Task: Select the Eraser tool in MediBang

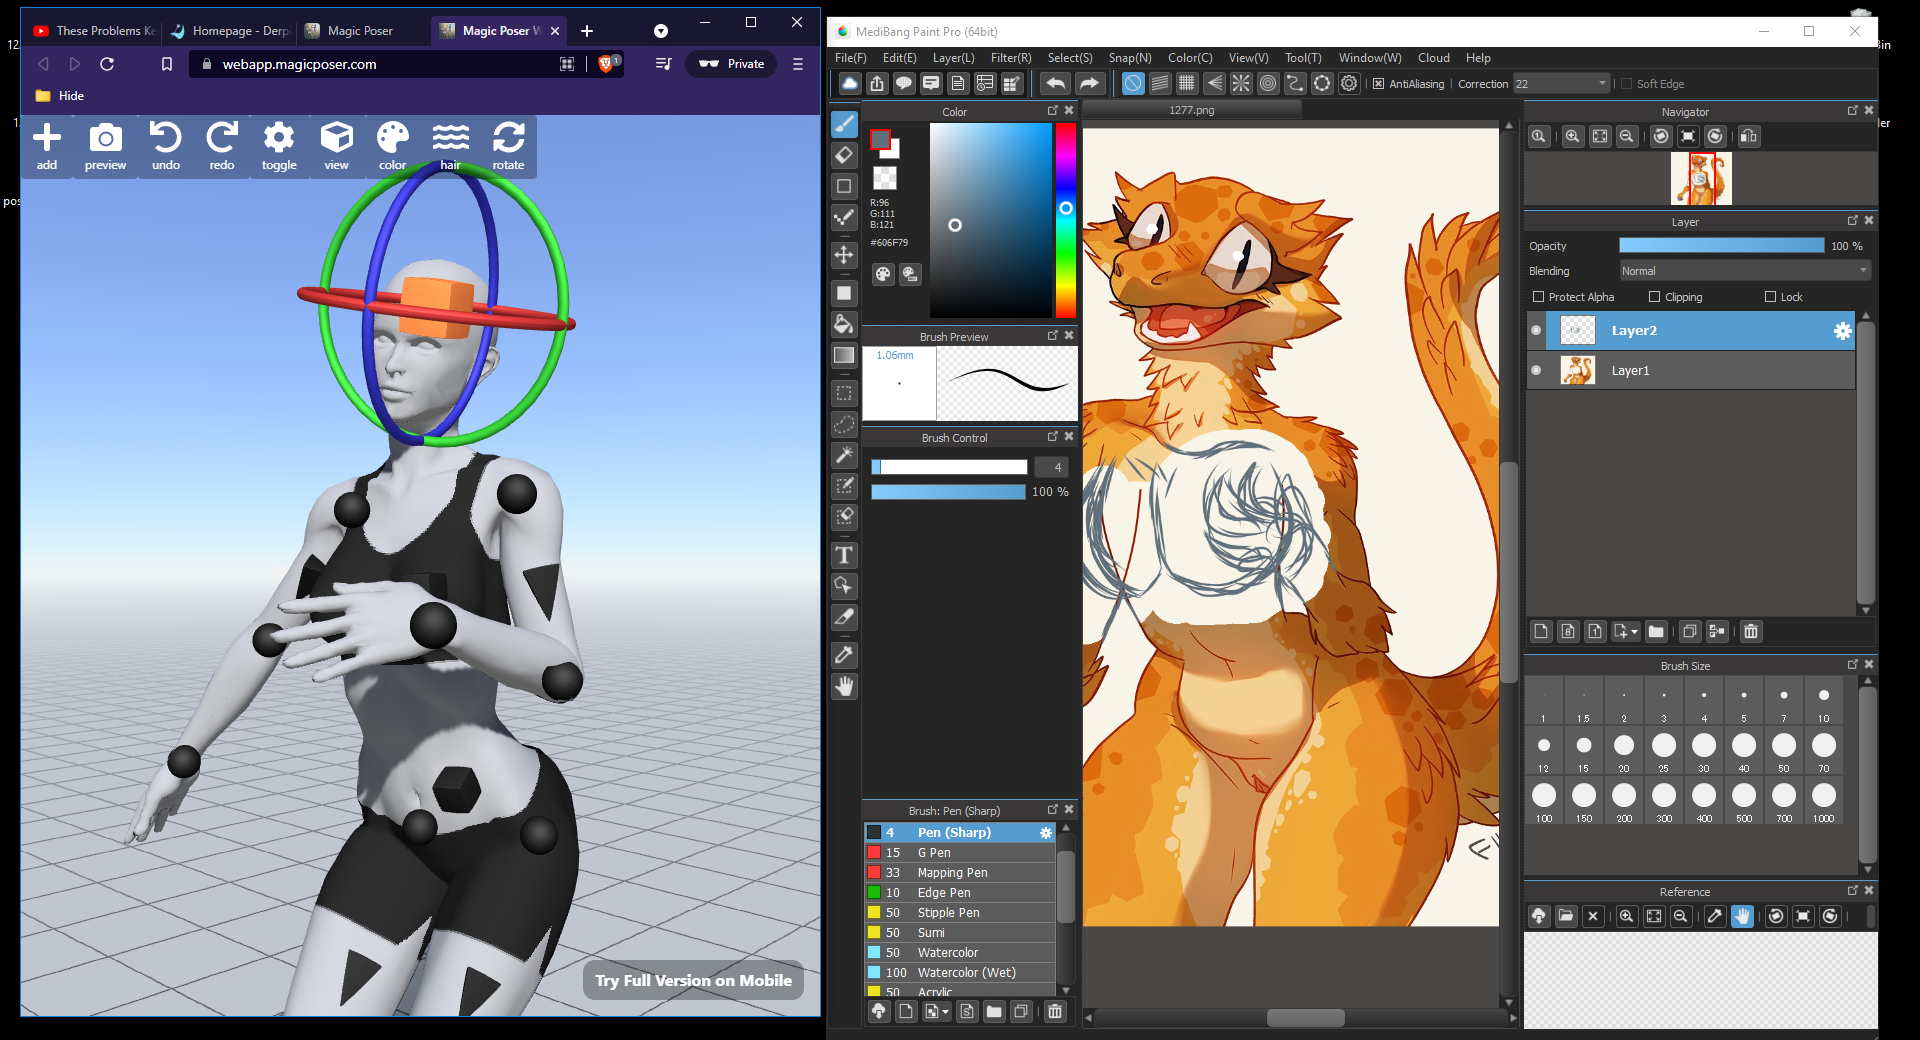Action: coord(845,155)
